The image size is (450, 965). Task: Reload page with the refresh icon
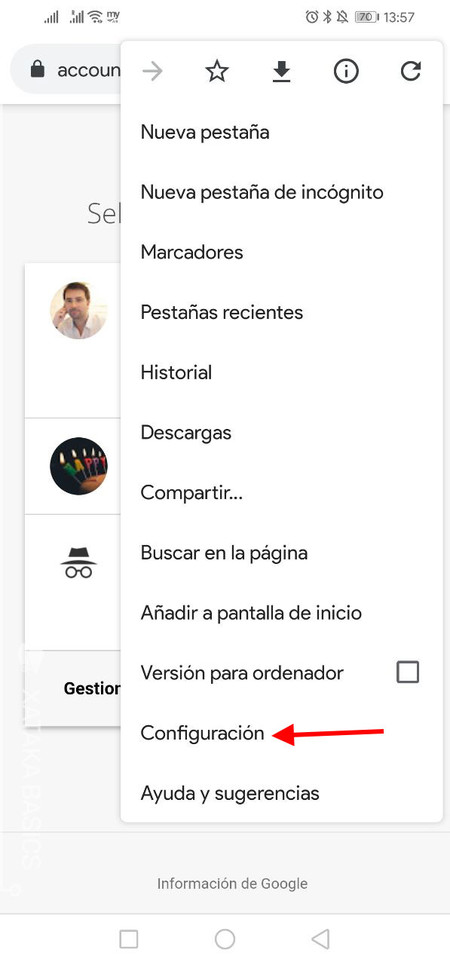(410, 72)
